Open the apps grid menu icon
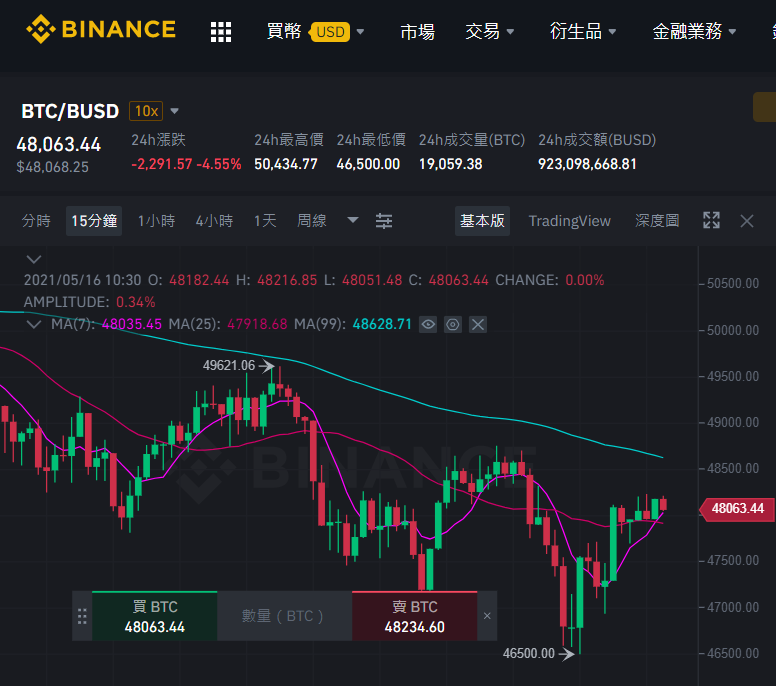 click(221, 32)
